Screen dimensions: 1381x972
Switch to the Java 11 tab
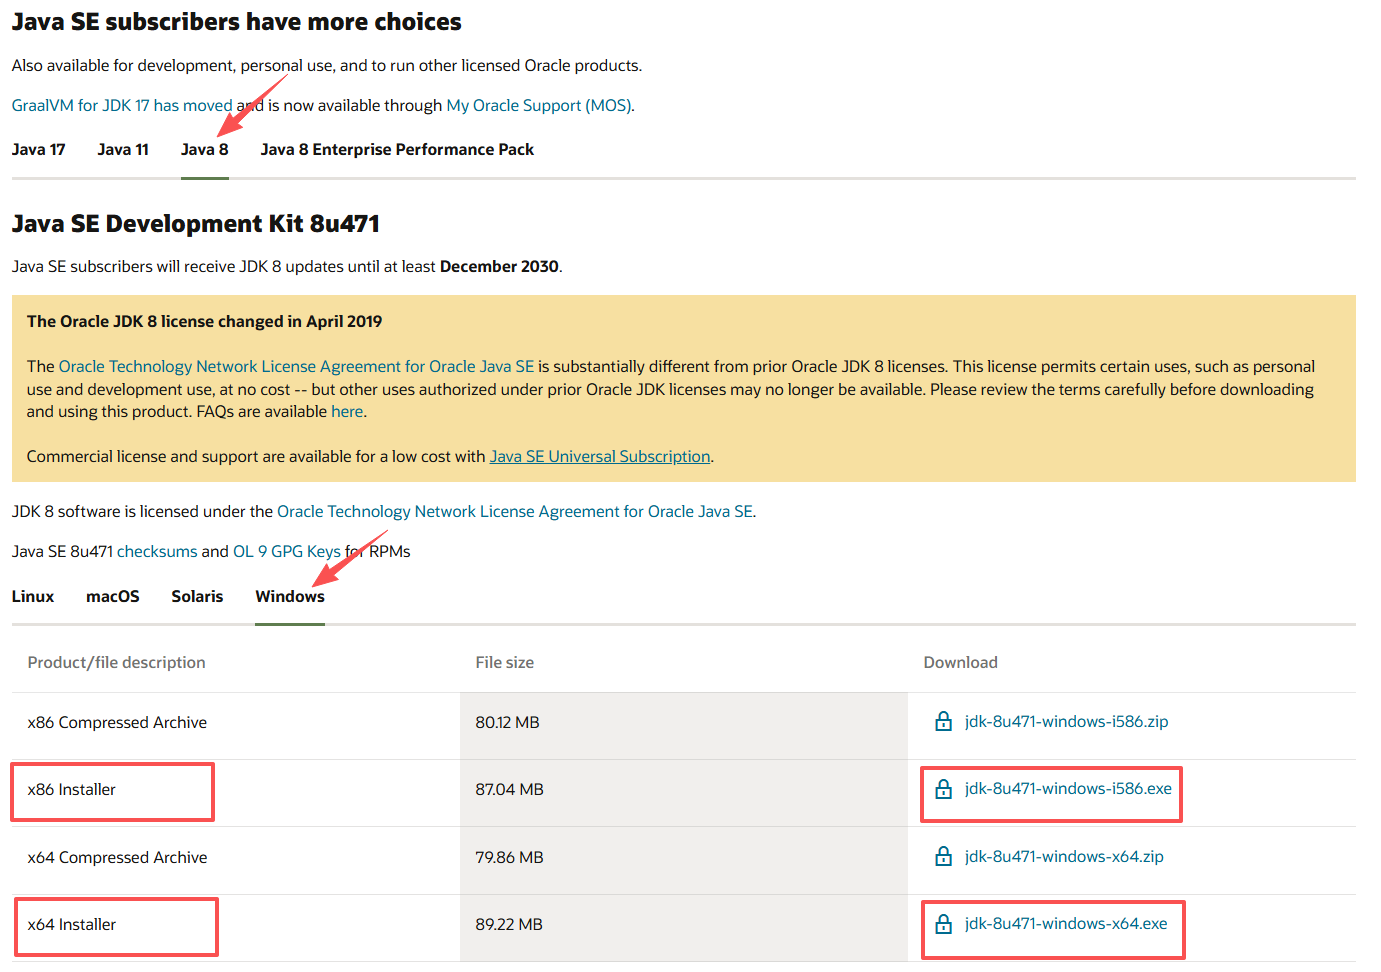[x=123, y=149]
